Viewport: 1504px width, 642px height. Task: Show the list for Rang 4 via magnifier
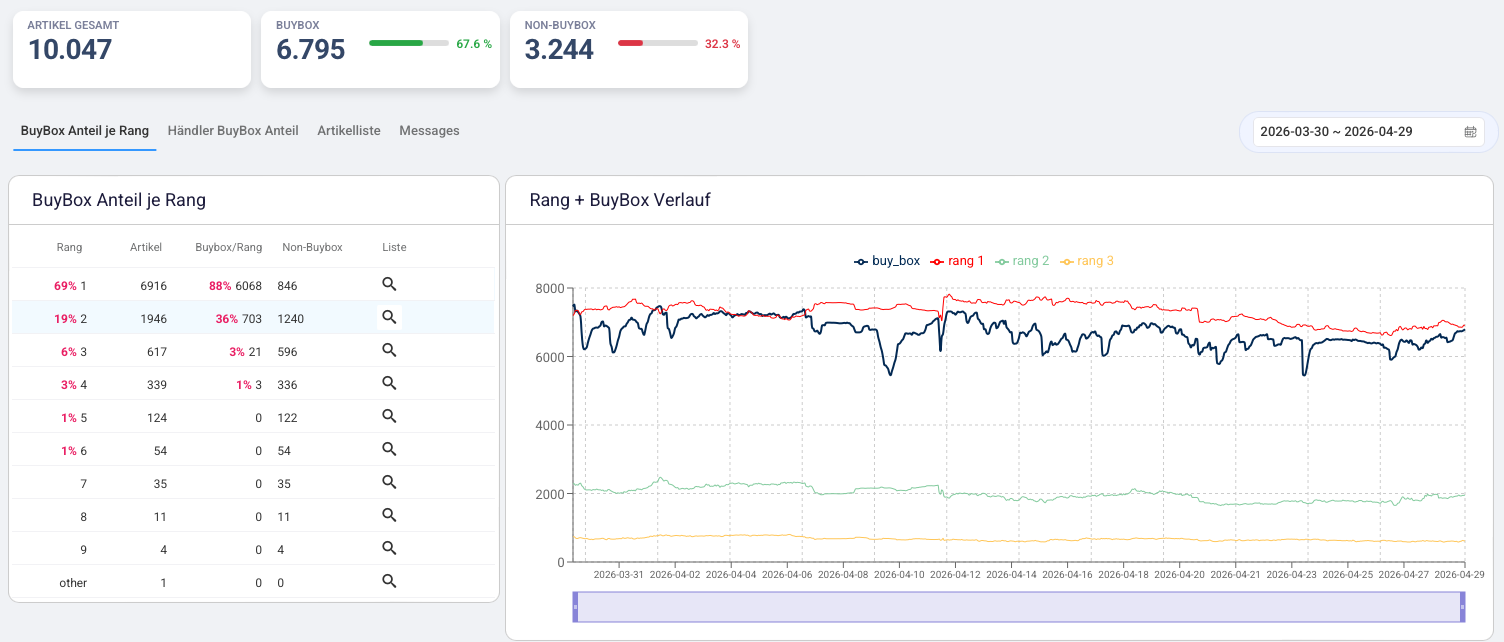390,383
